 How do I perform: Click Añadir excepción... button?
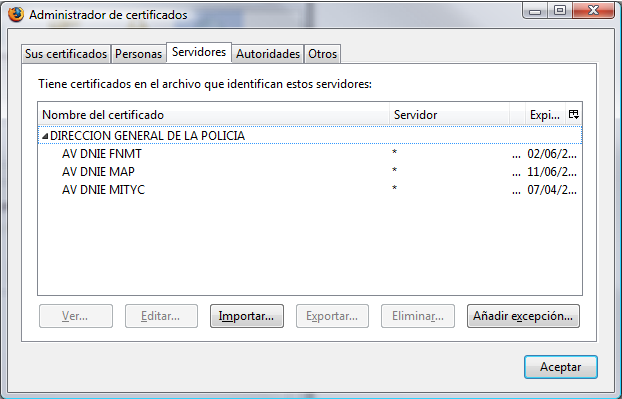point(523,316)
